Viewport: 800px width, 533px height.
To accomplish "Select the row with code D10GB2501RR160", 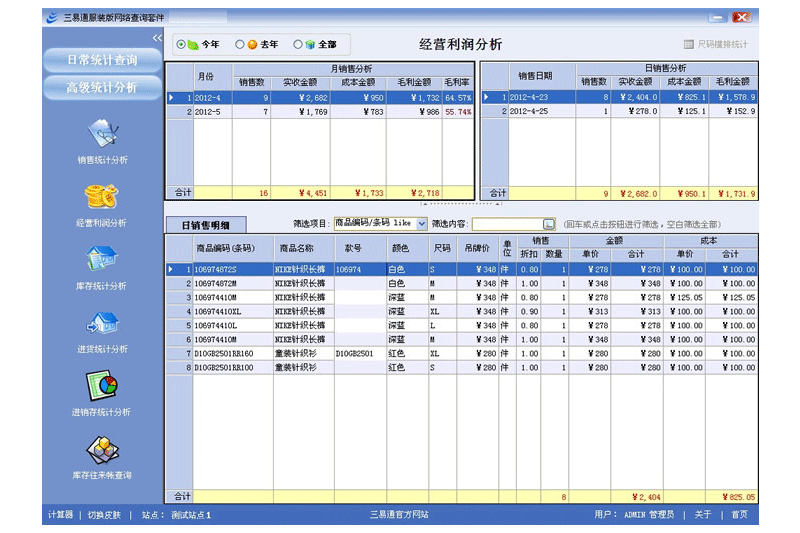I will click(x=462, y=353).
